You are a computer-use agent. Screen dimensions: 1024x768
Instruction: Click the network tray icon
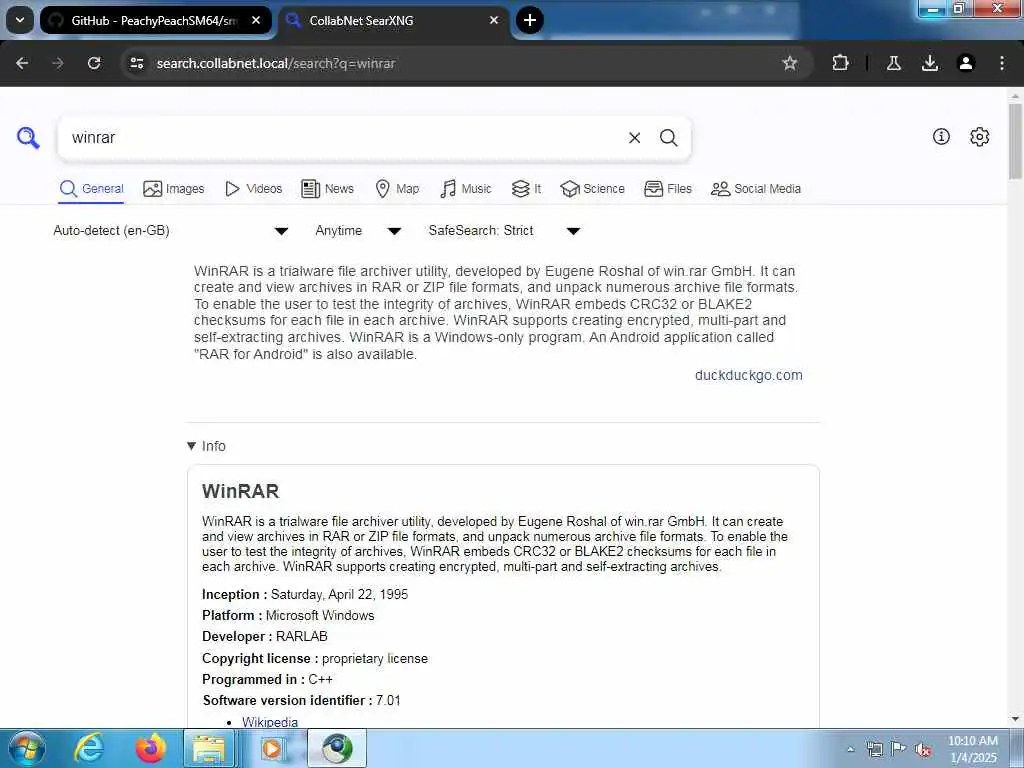click(874, 749)
